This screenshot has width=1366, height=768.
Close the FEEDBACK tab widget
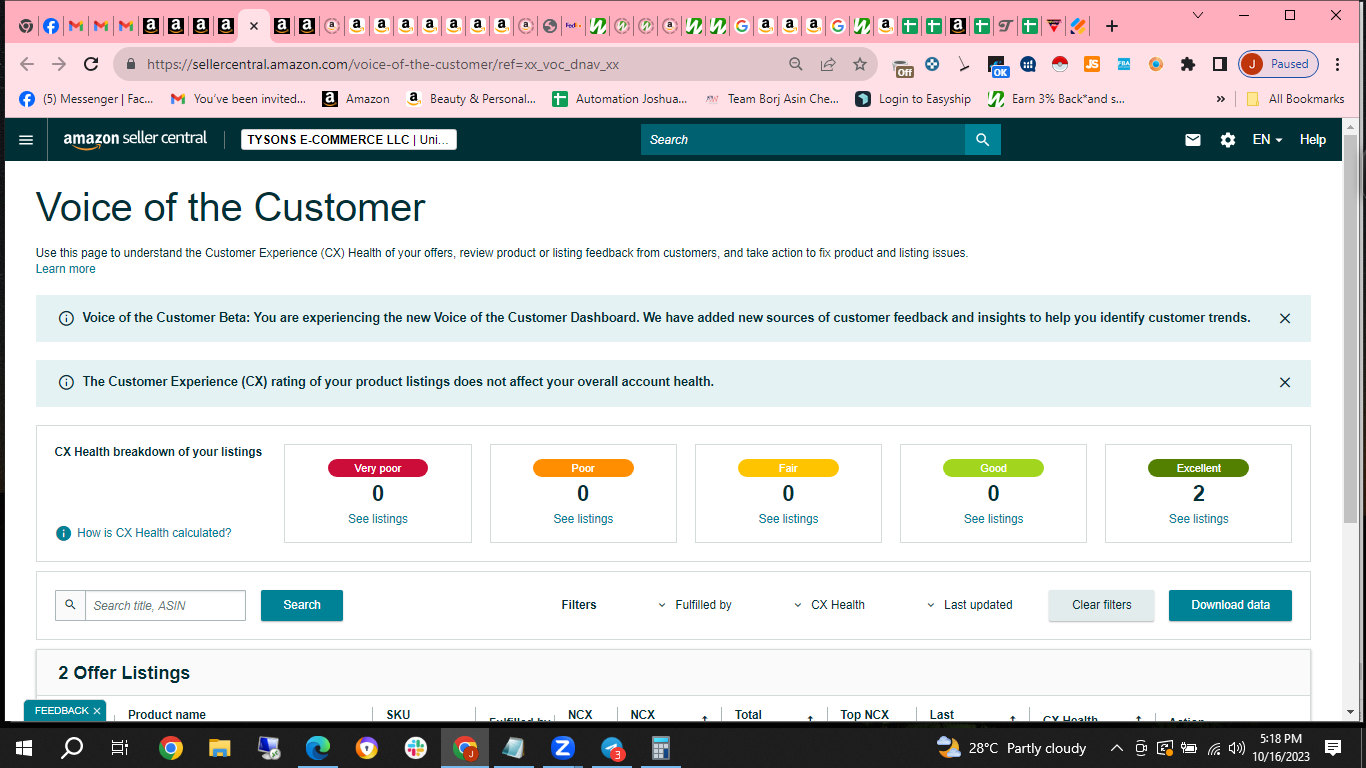point(97,711)
